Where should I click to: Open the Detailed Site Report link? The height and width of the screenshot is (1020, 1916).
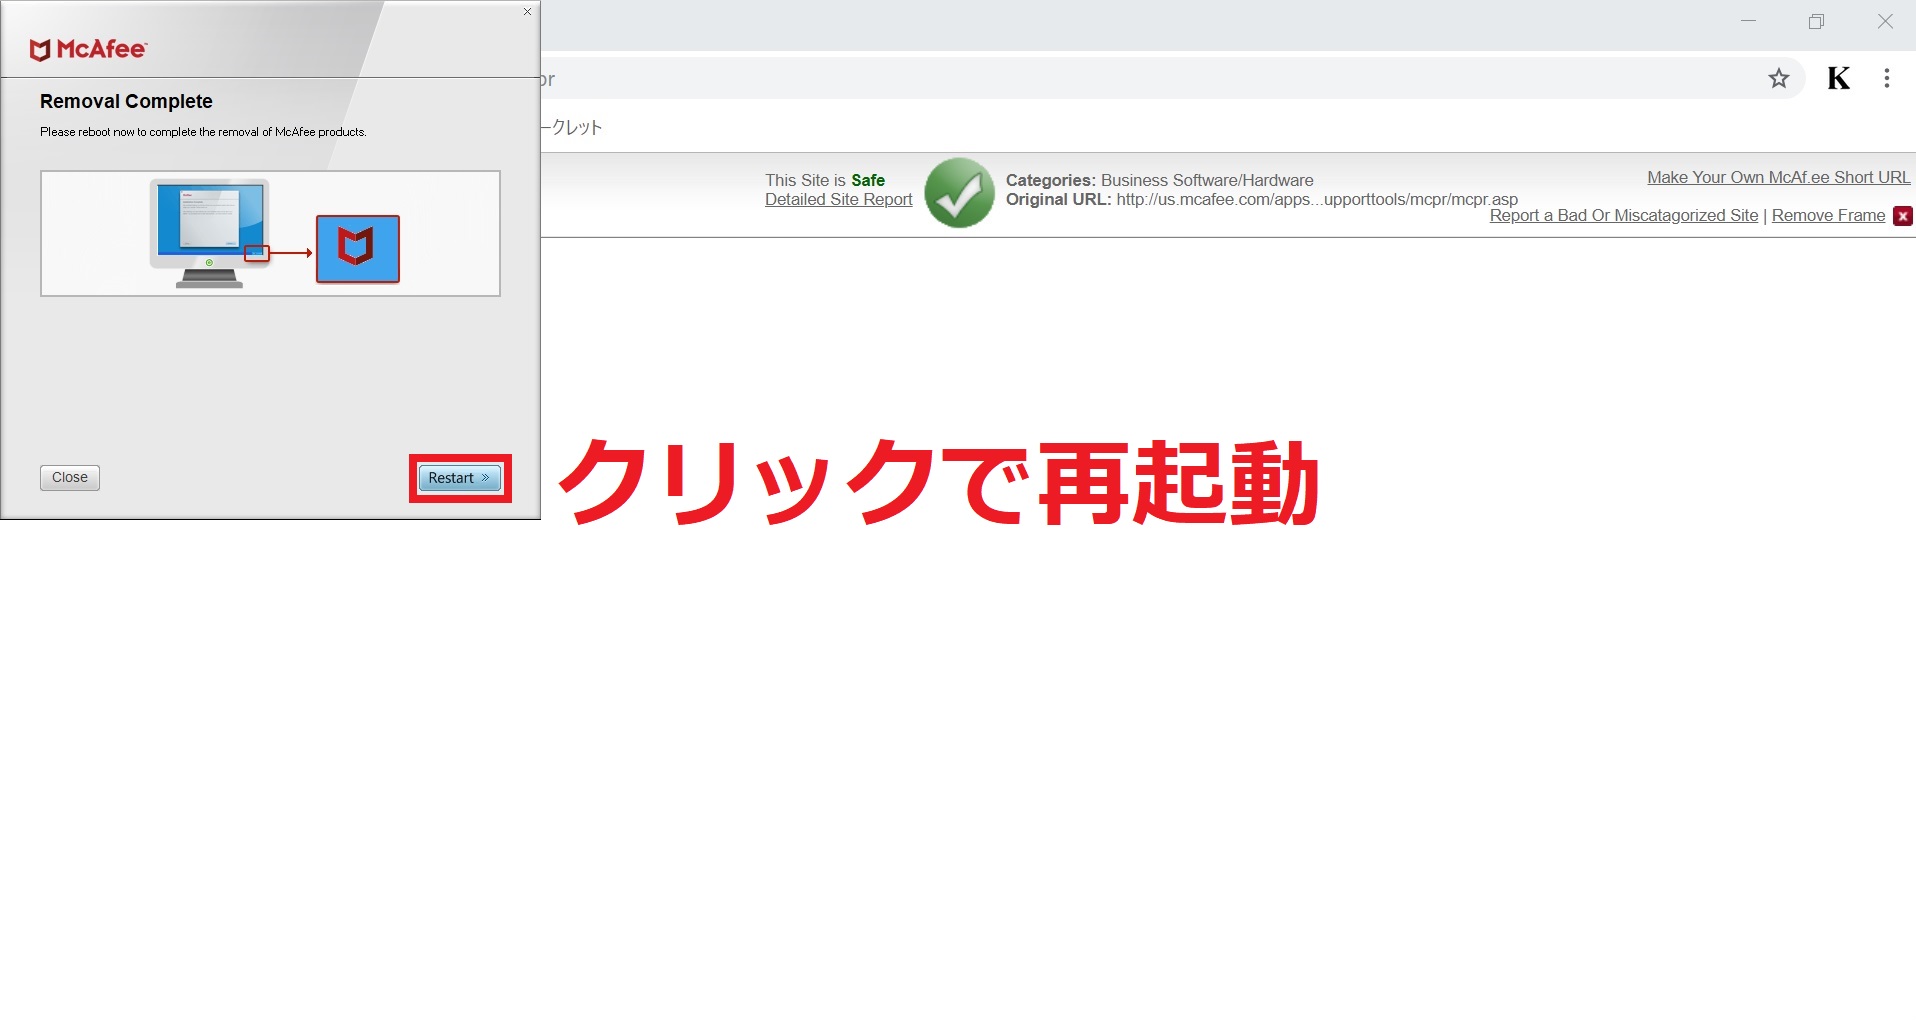coord(838,199)
